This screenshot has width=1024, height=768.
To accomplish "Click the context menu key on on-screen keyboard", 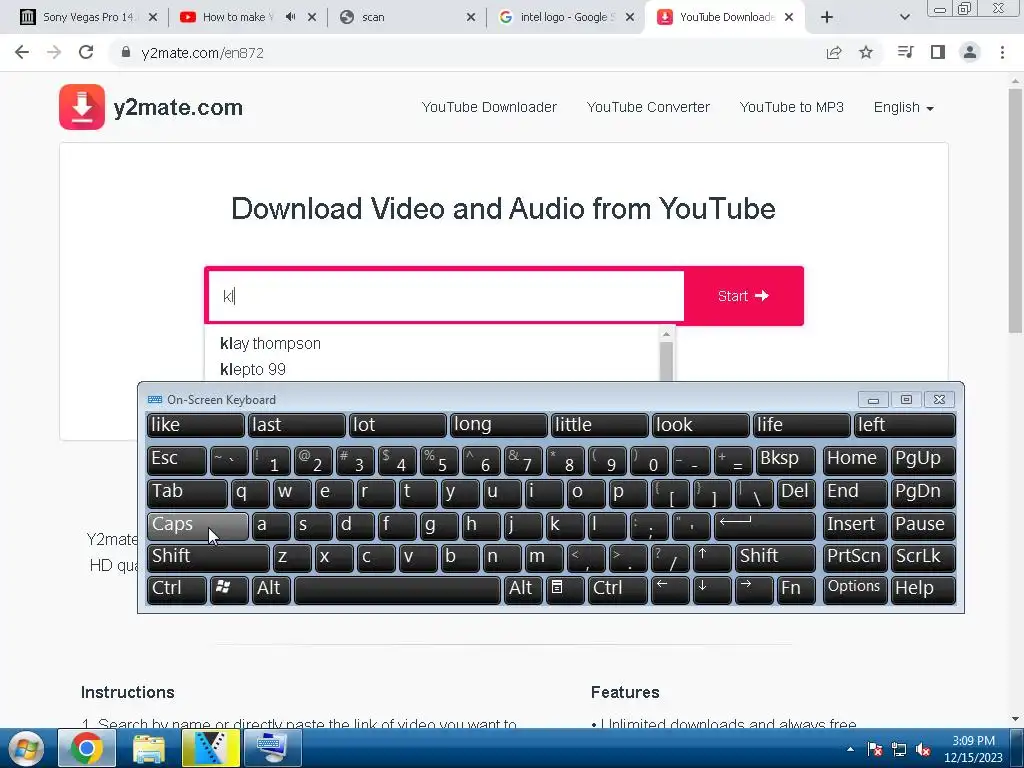I will click(565, 588).
